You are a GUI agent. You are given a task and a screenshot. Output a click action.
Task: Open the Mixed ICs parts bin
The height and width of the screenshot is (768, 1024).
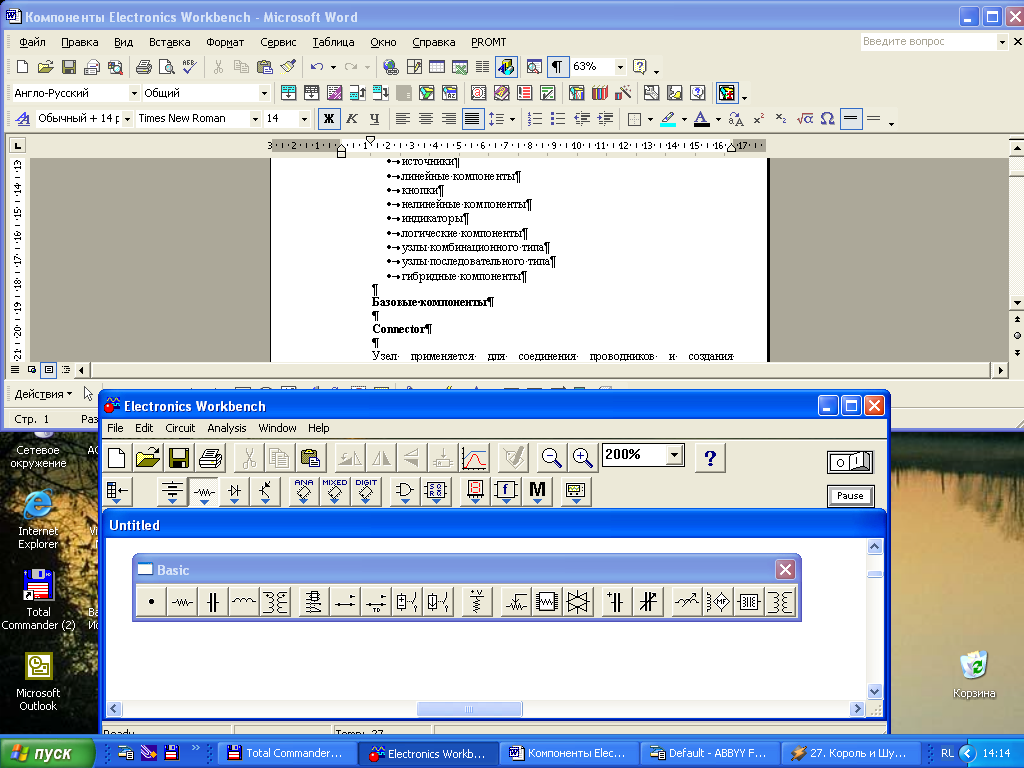point(334,492)
